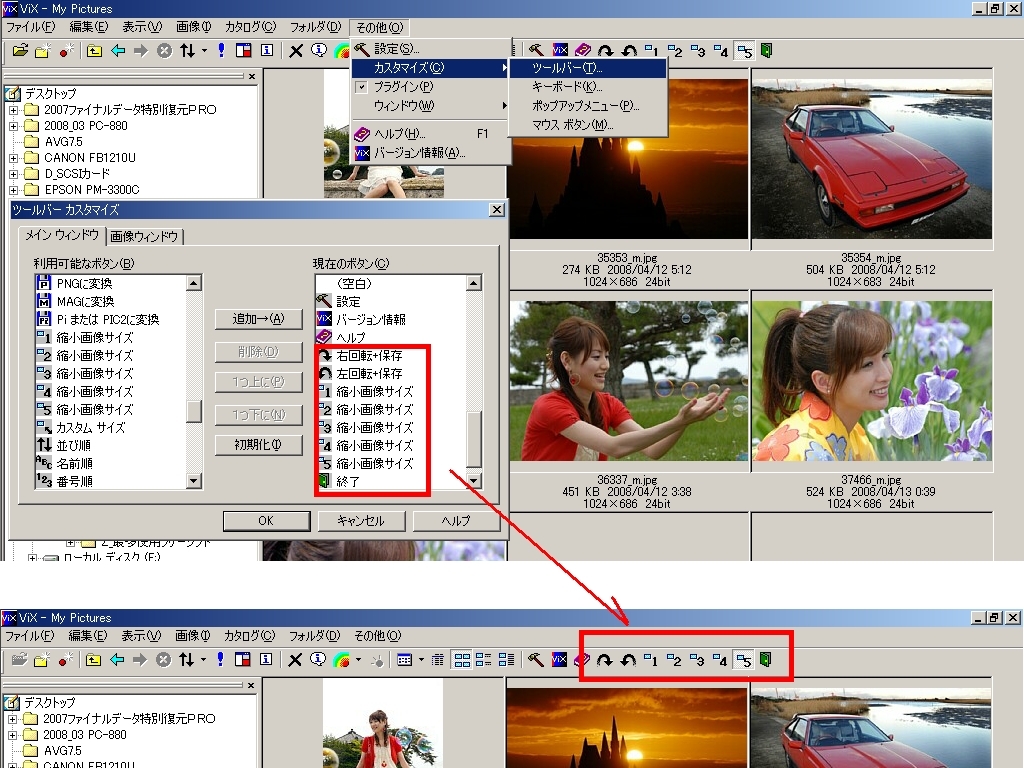Viewport: 1024px width, 768px height.
Task: Click black X delete icon in upper toolbar
Action: [296, 51]
